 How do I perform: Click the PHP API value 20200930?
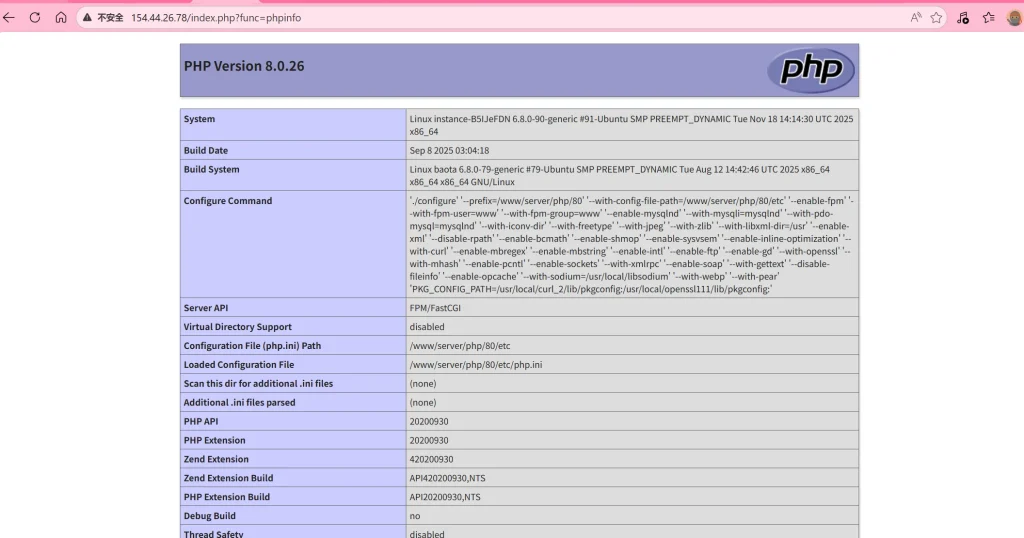429,422
